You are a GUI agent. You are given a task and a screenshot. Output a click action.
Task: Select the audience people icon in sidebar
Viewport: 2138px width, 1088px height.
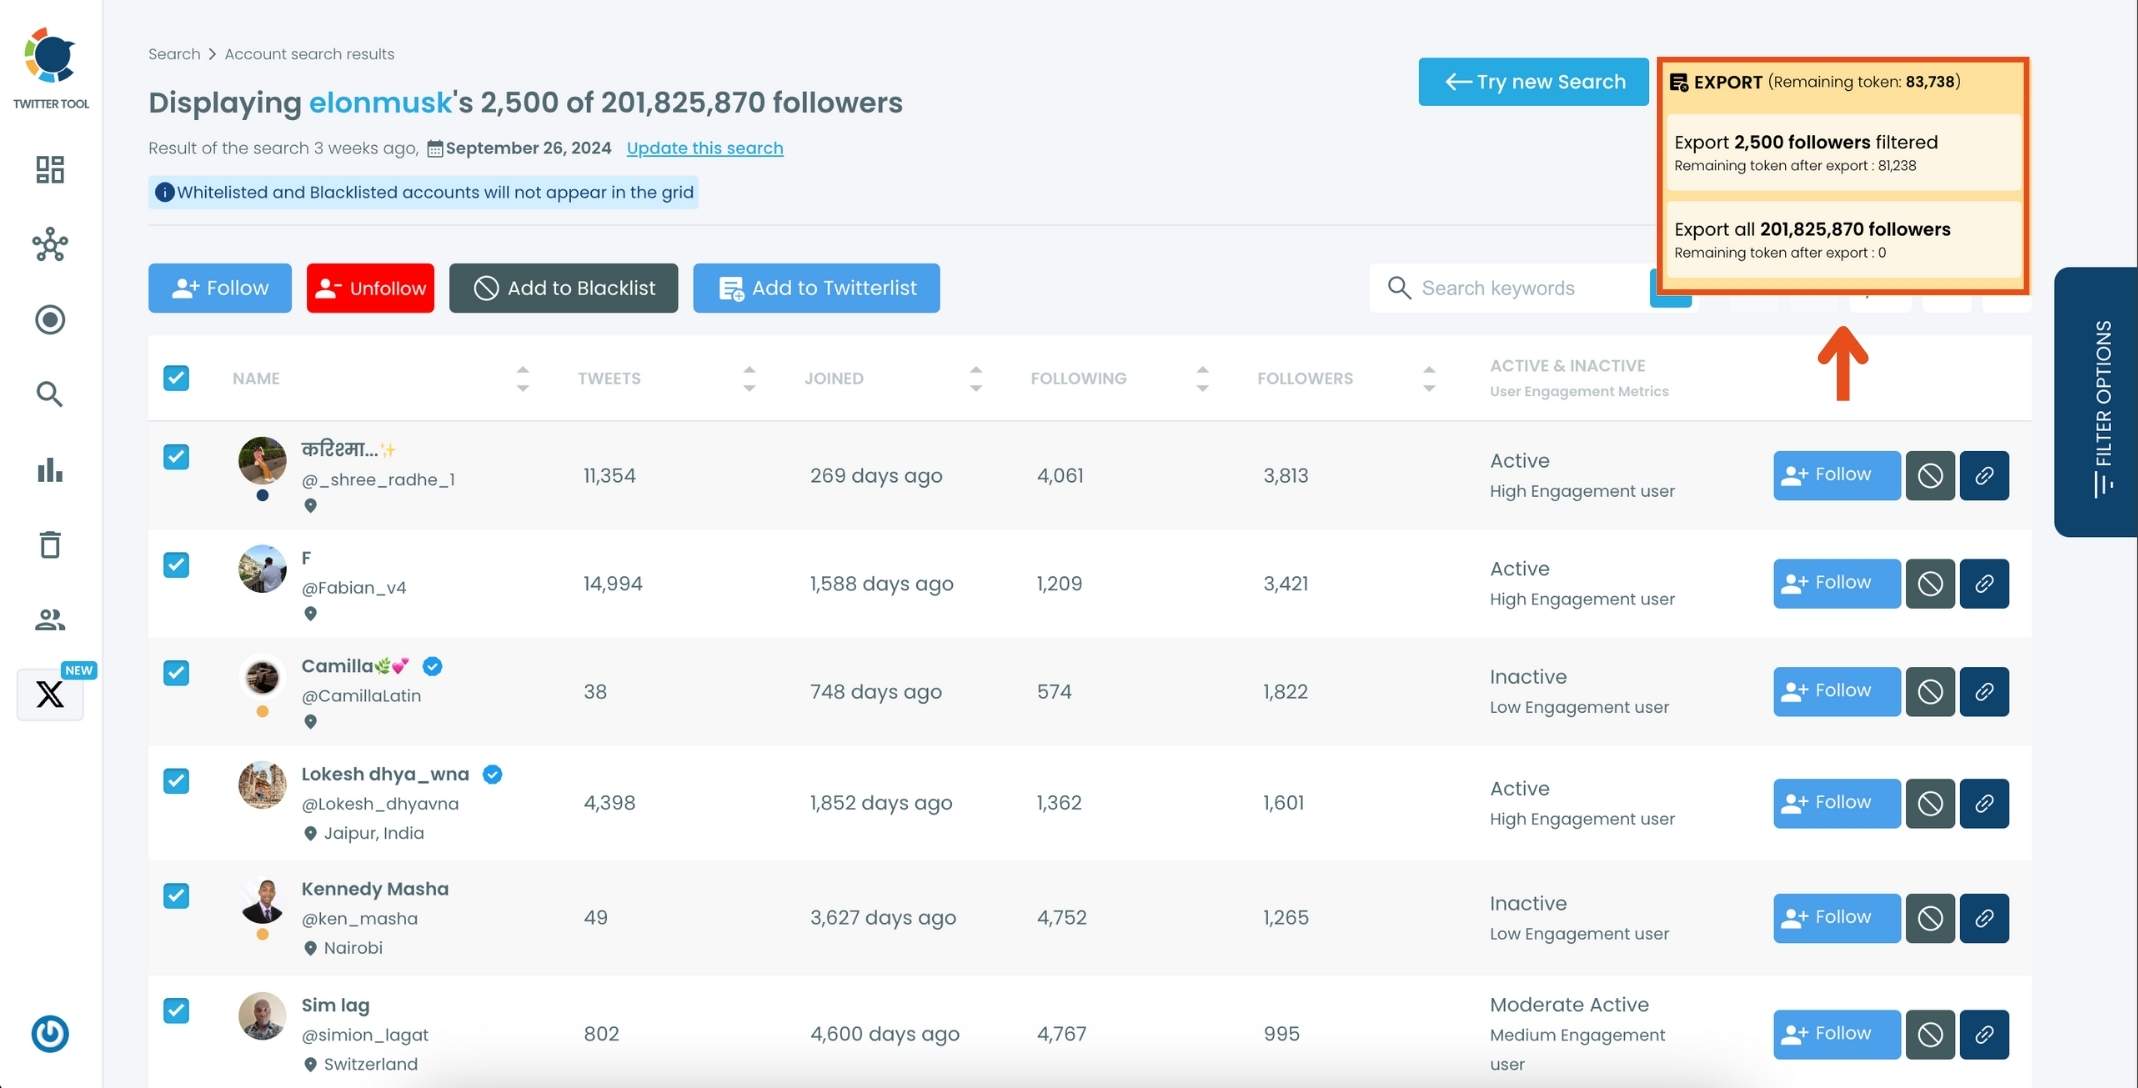coord(49,619)
